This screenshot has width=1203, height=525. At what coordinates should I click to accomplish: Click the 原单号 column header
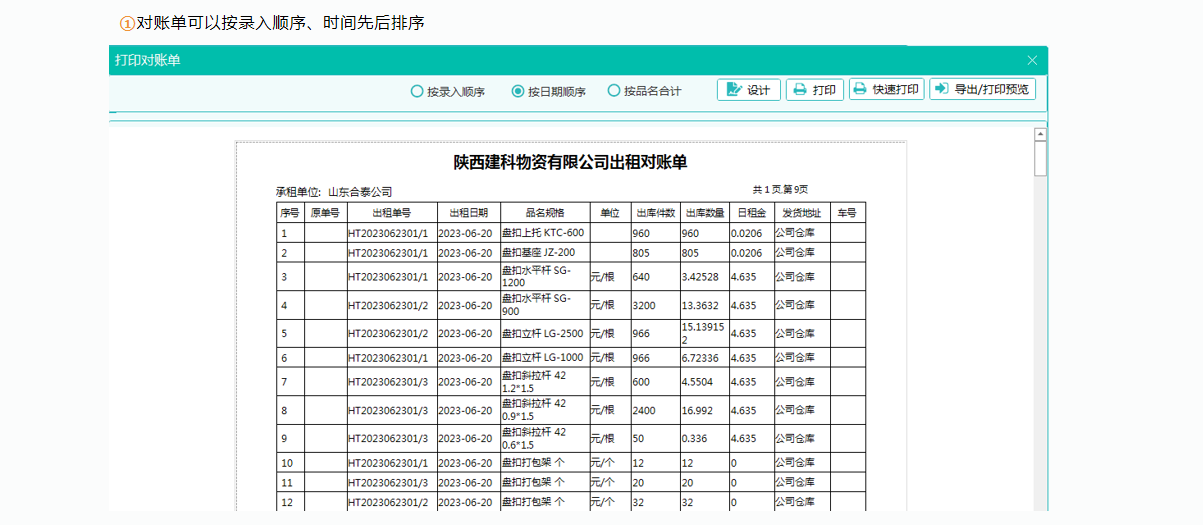pyautogui.click(x=325, y=213)
